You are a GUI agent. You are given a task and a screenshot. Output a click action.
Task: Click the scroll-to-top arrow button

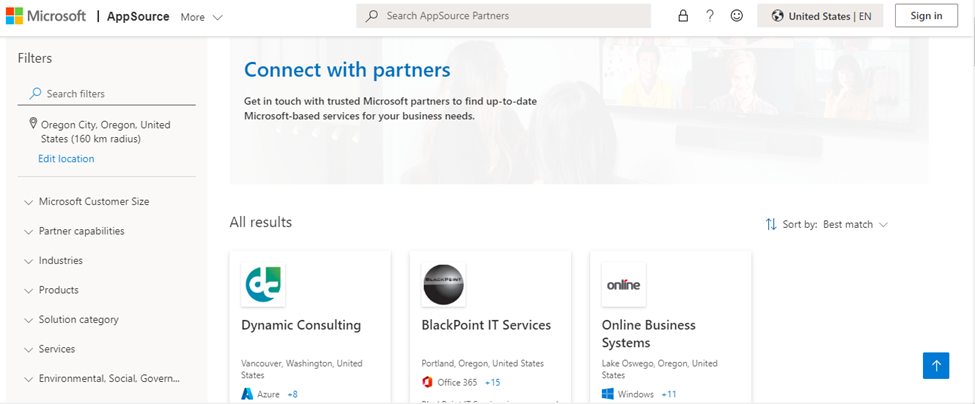(936, 365)
